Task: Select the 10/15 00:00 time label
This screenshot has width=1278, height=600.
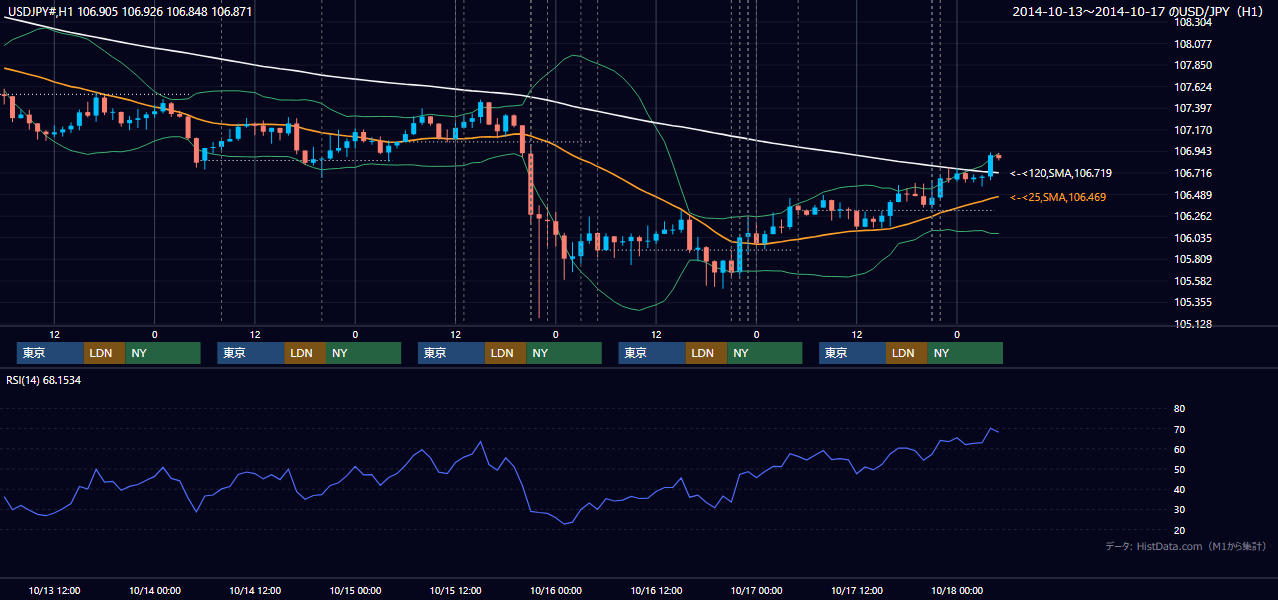Action: point(355,590)
